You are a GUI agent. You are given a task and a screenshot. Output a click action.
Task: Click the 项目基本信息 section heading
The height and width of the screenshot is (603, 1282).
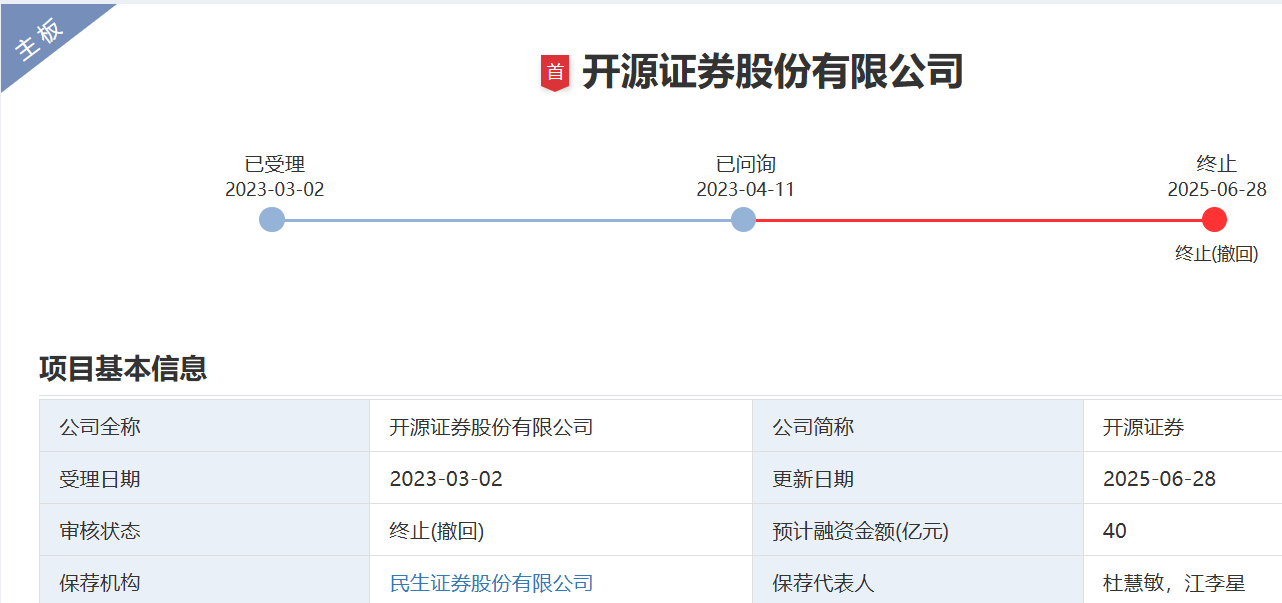point(123,368)
